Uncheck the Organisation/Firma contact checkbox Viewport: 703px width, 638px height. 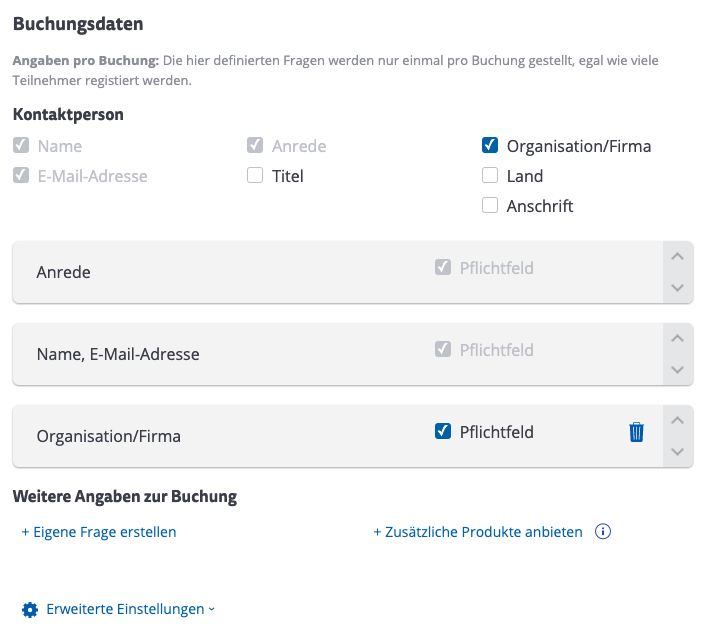pyautogui.click(x=490, y=146)
